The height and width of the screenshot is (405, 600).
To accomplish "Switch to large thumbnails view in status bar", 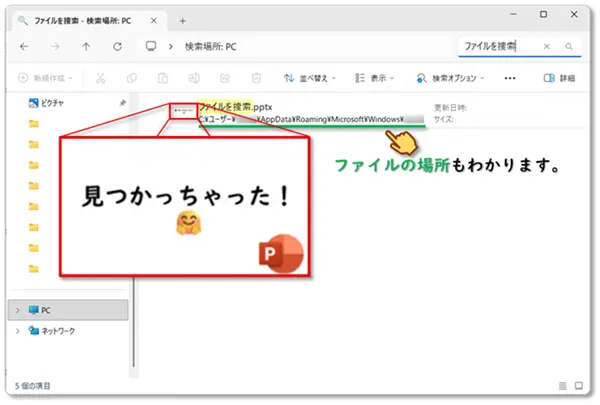I will click(x=579, y=385).
